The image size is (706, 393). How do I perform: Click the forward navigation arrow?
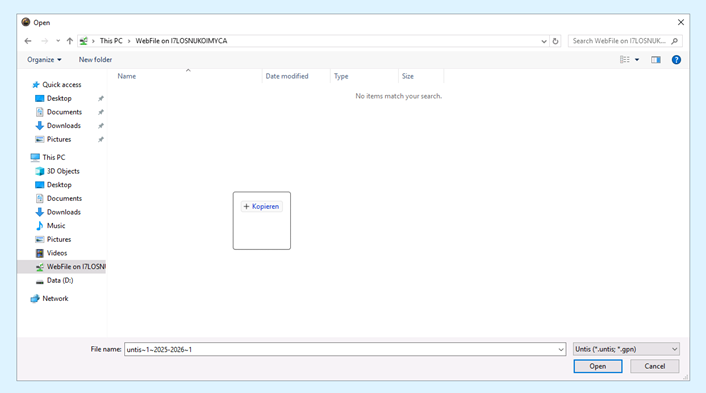[x=44, y=41]
